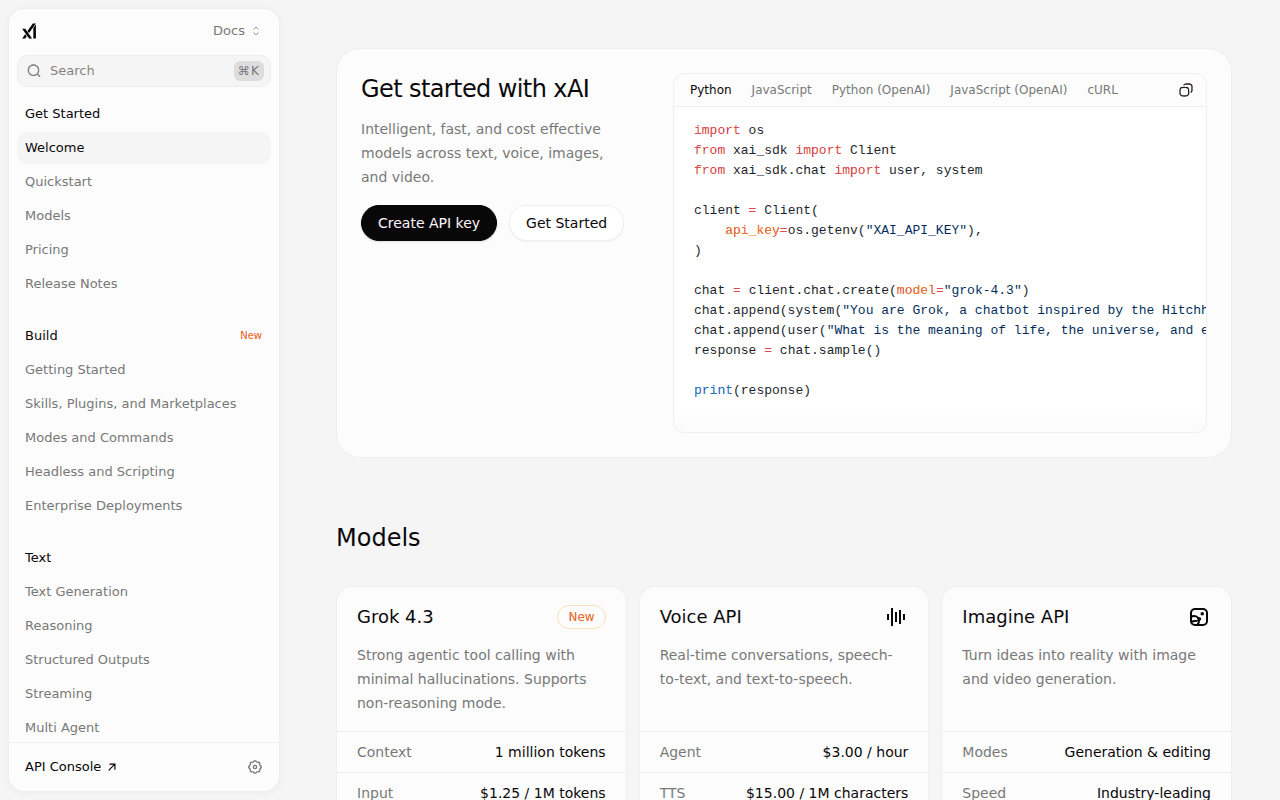The width and height of the screenshot is (1280, 800).
Task: Open the Voice API card title
Action: tap(701, 617)
